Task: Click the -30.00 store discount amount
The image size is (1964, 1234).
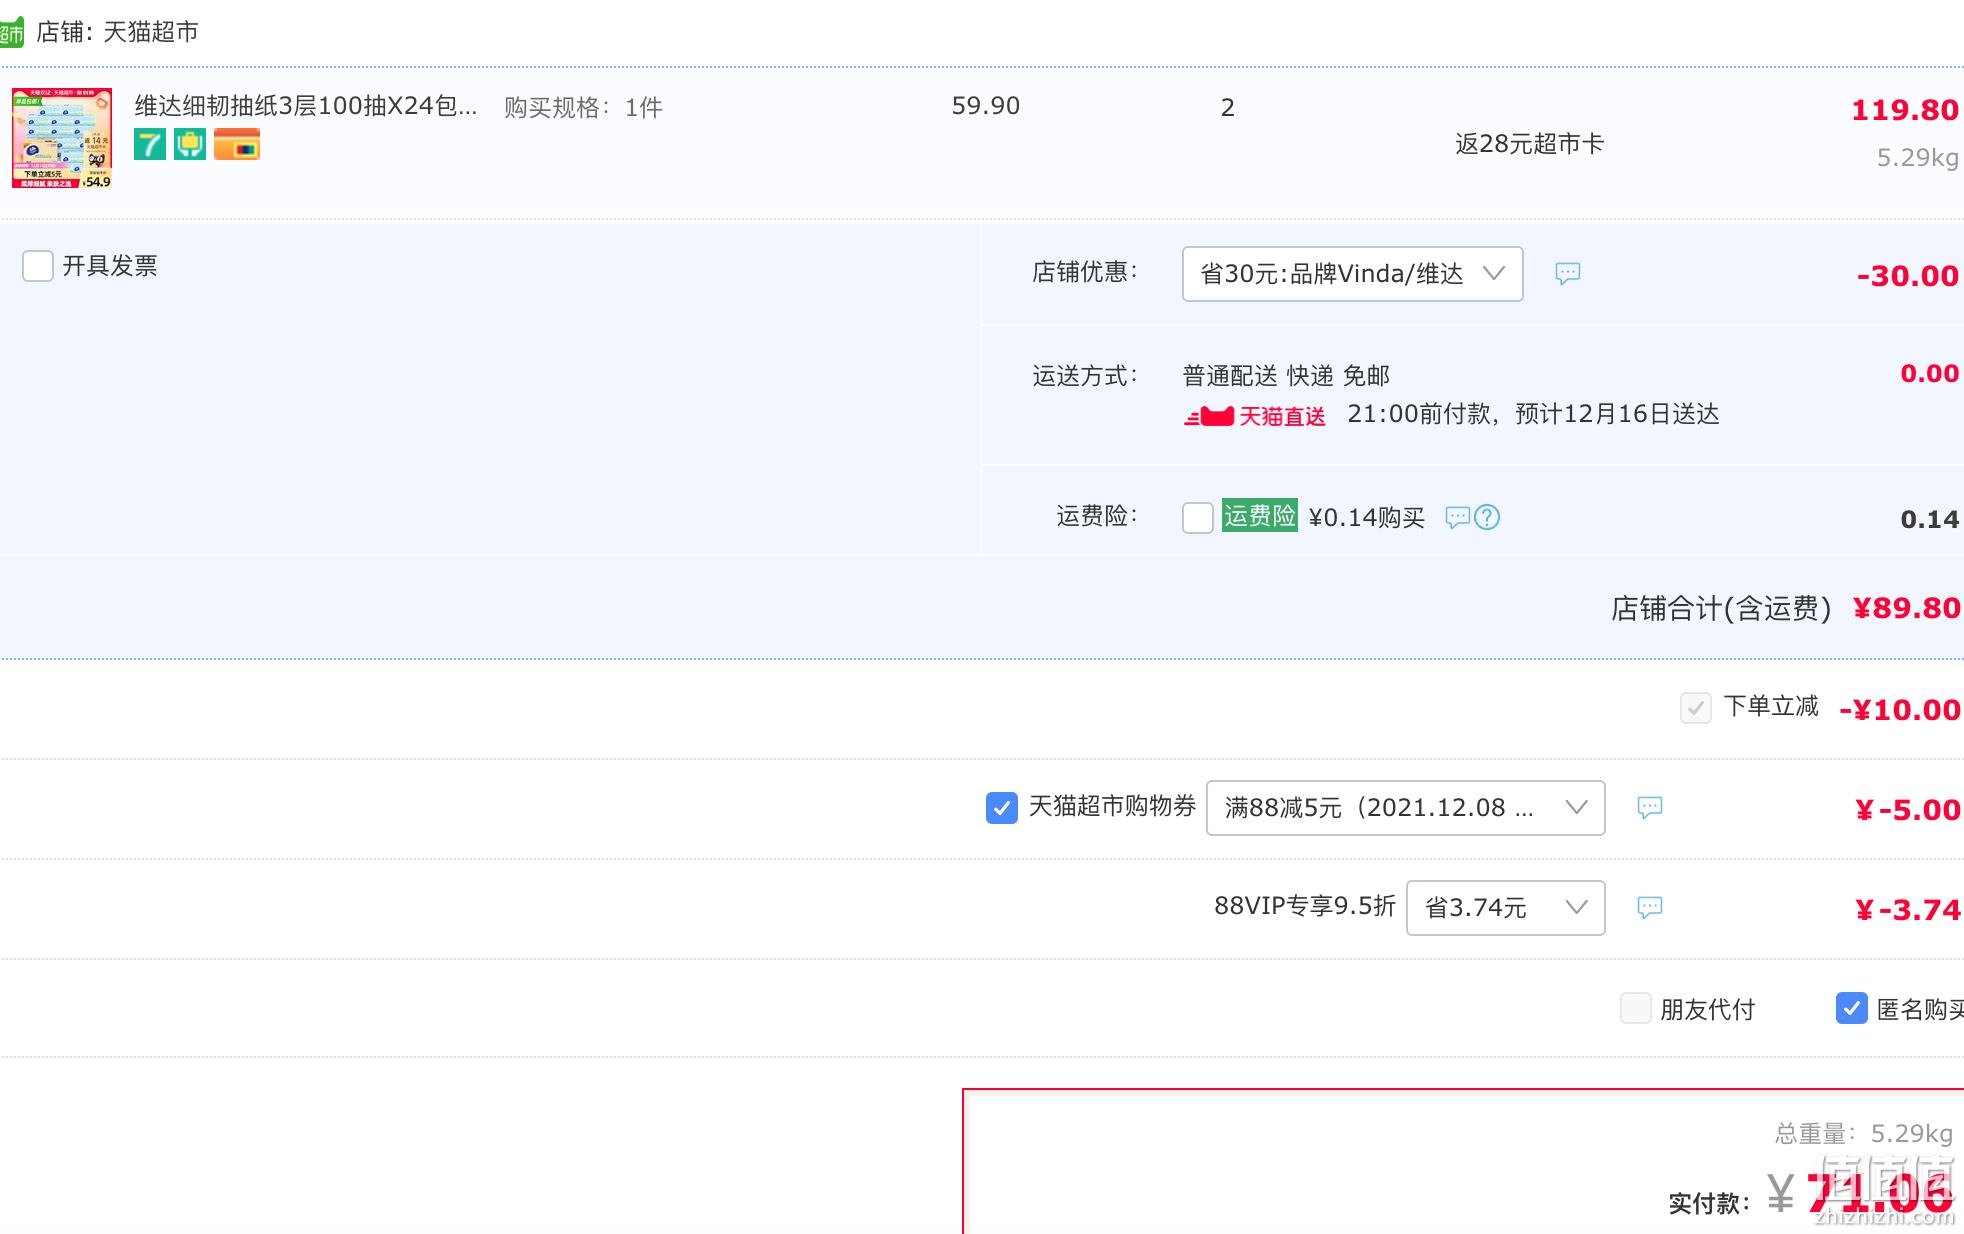Action: click(x=1907, y=276)
